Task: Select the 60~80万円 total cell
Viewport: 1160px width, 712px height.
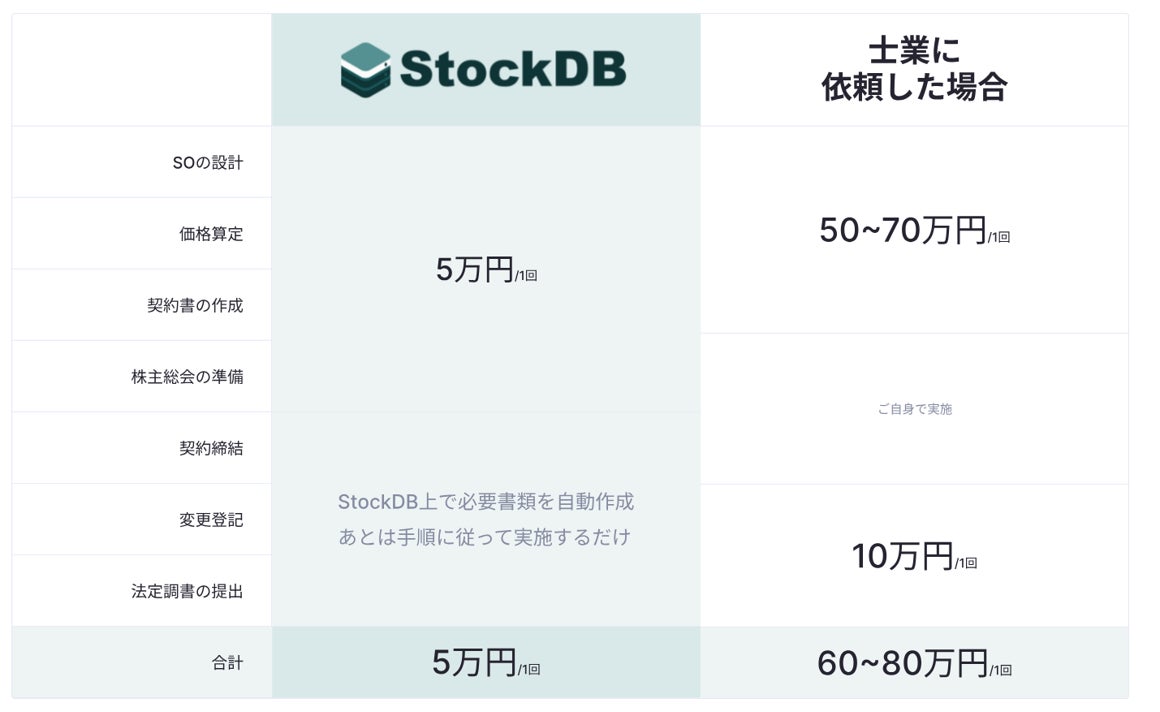Action: click(914, 662)
